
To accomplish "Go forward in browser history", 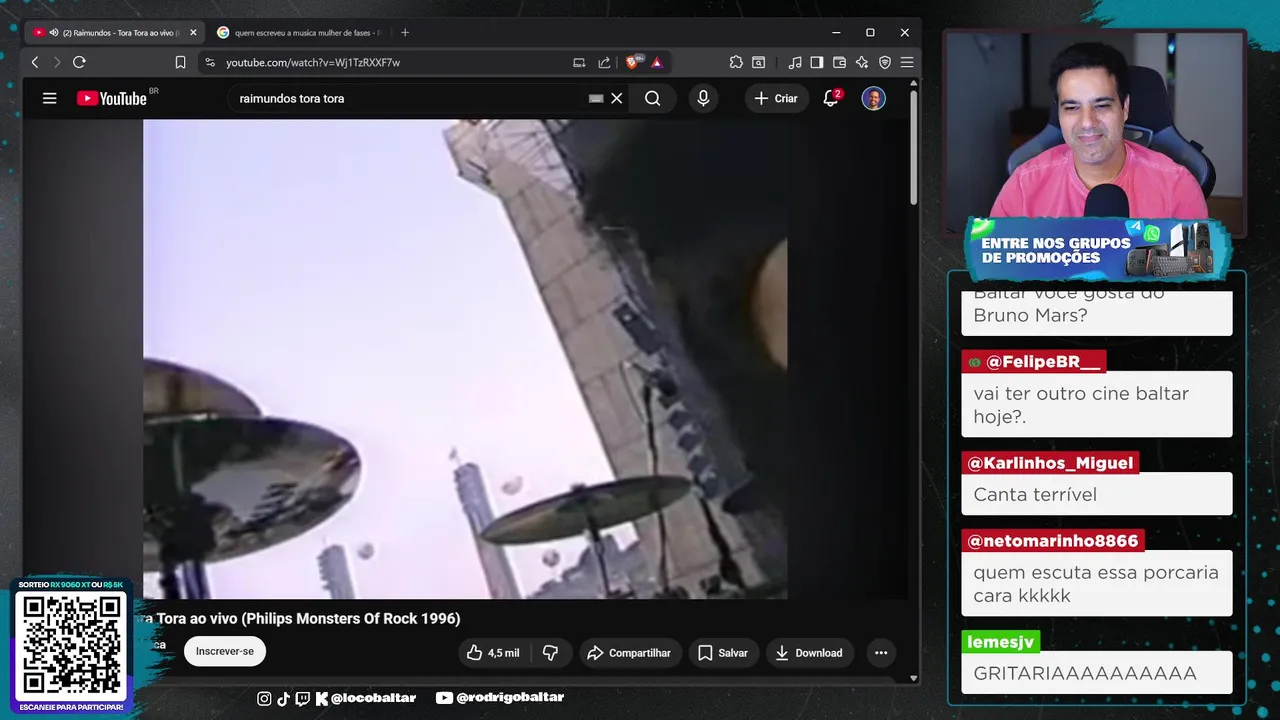I will point(57,62).
